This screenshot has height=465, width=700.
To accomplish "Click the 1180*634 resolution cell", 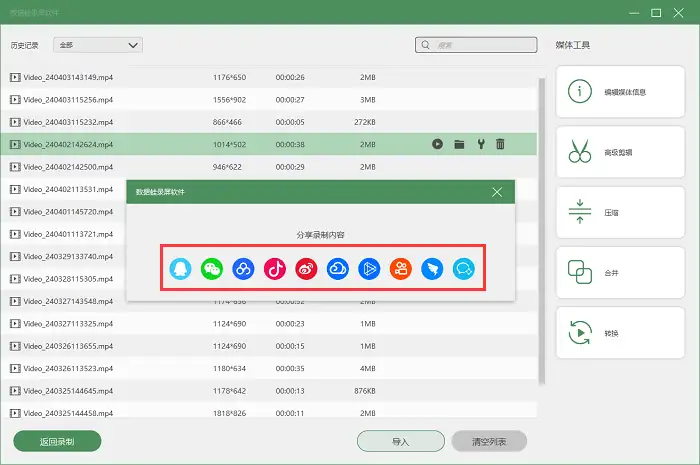I will 229,369.
